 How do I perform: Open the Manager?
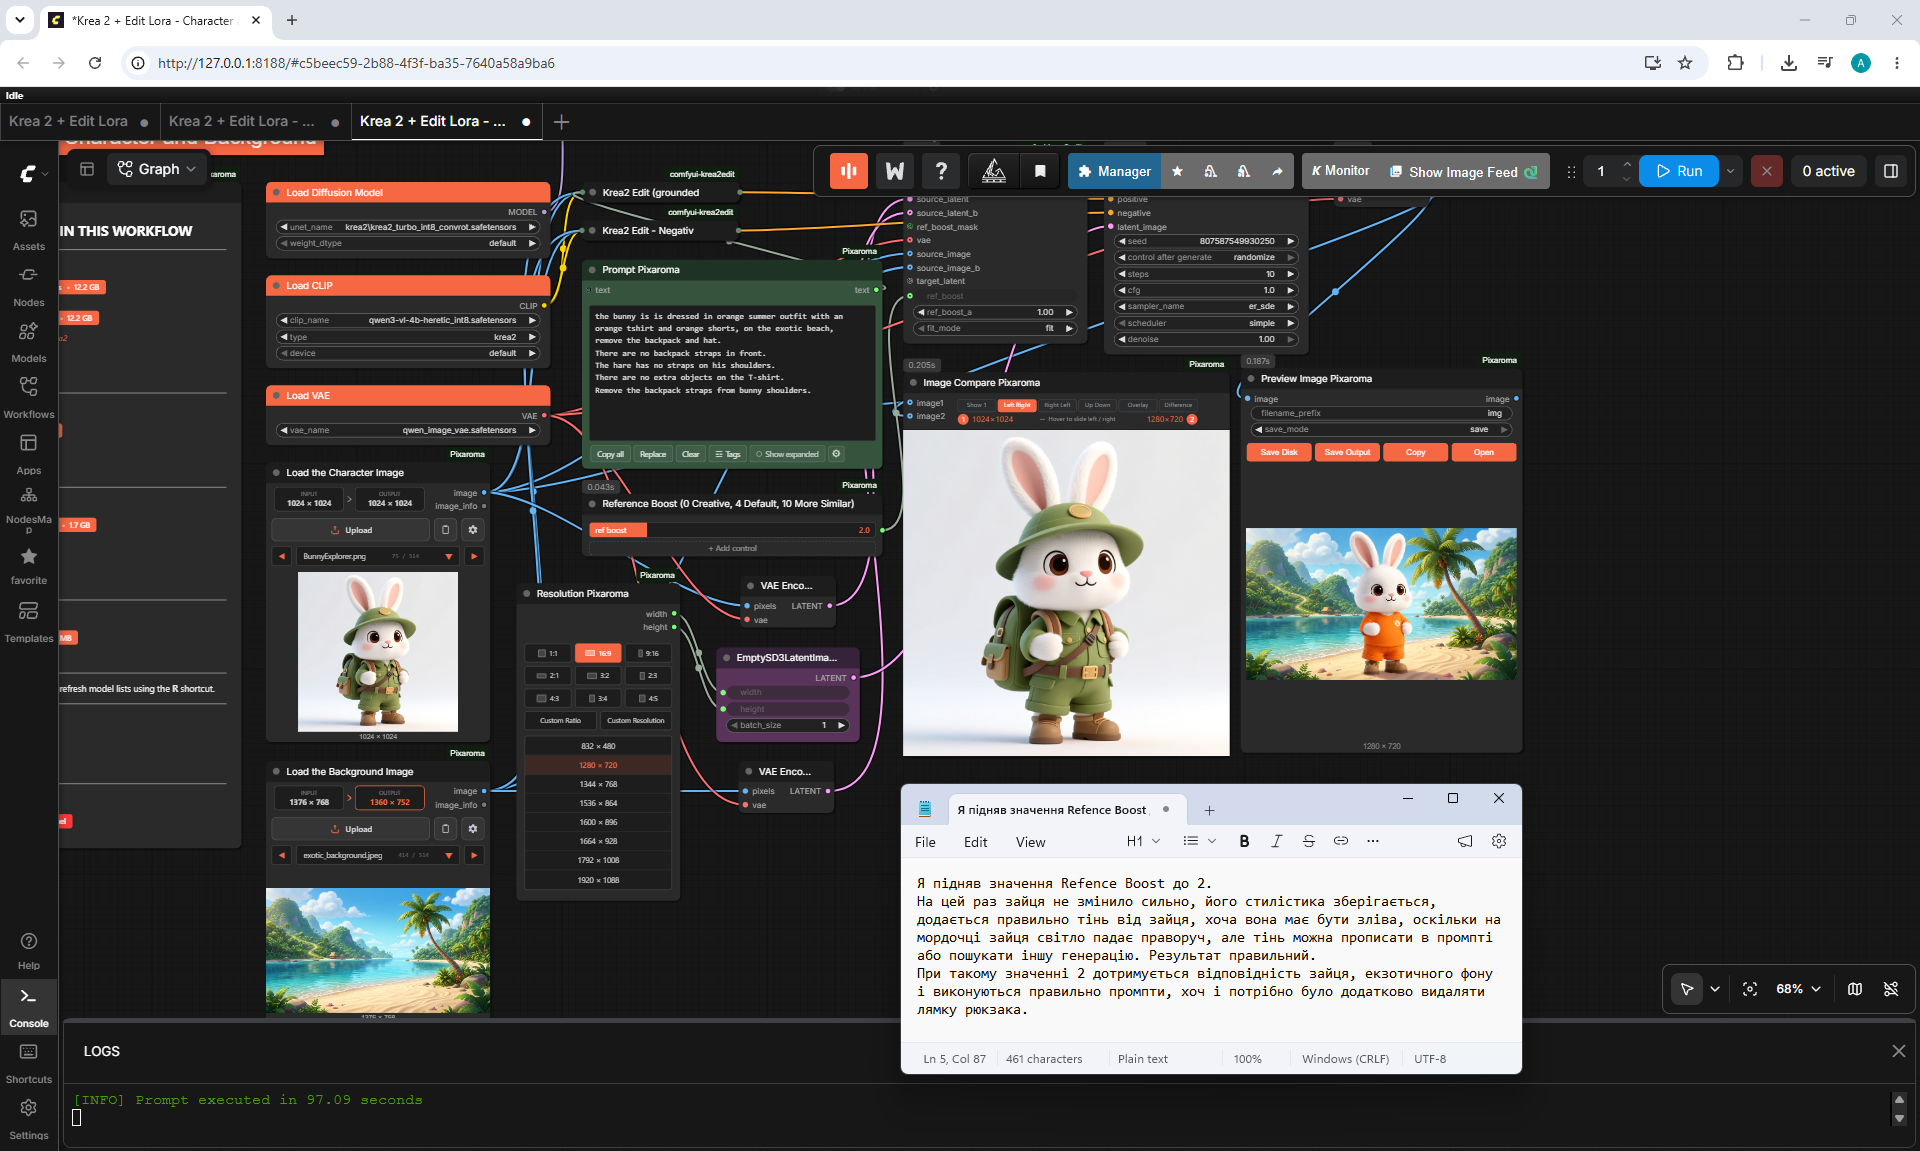1114,171
